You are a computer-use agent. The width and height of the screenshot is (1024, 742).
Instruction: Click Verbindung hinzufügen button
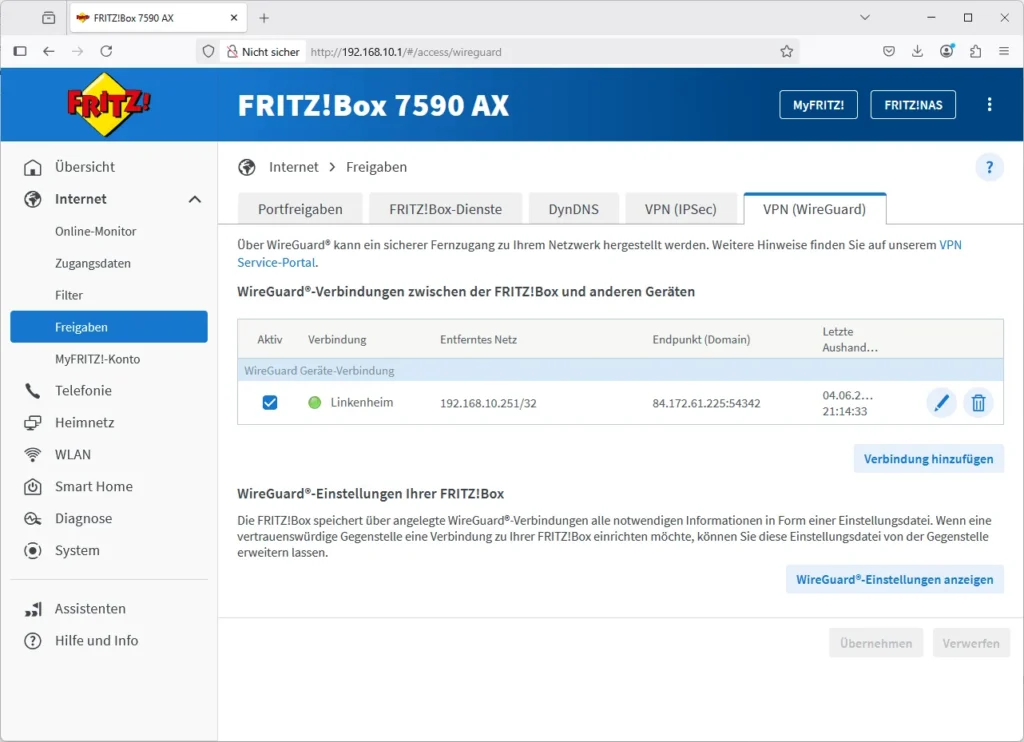(x=928, y=459)
